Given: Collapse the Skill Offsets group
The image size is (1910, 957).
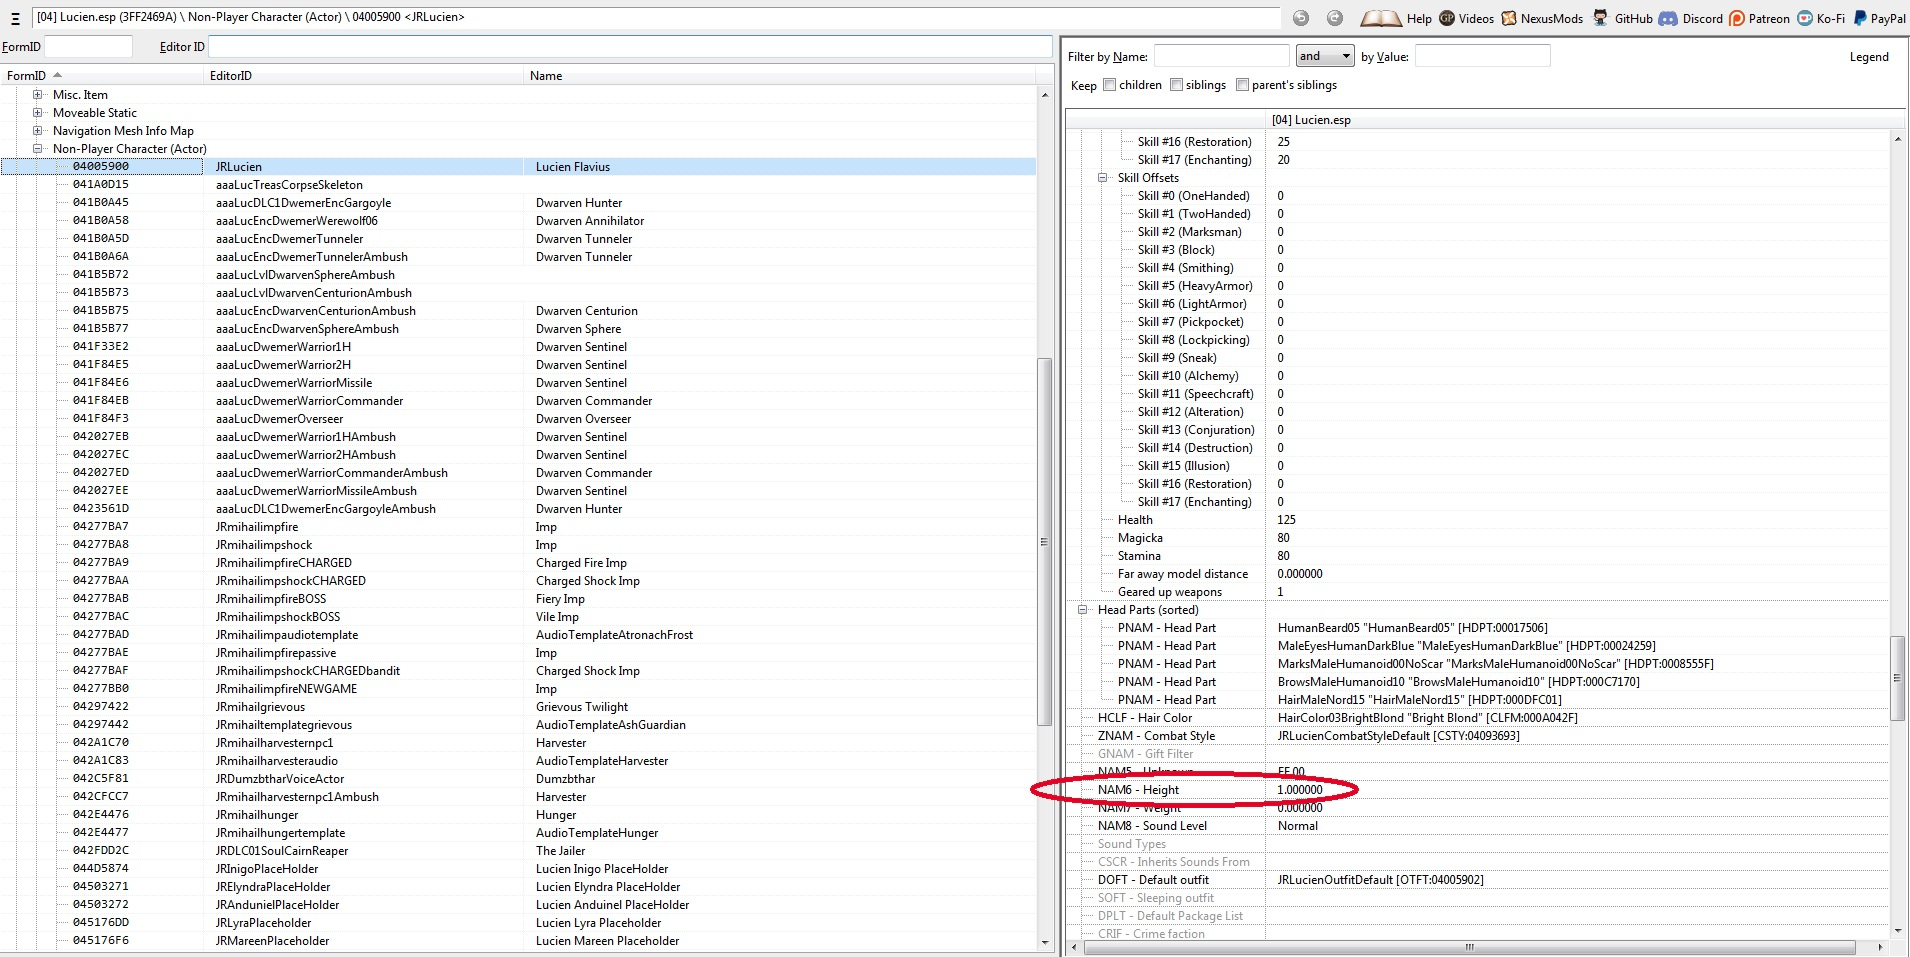Looking at the screenshot, I should 1103,178.
